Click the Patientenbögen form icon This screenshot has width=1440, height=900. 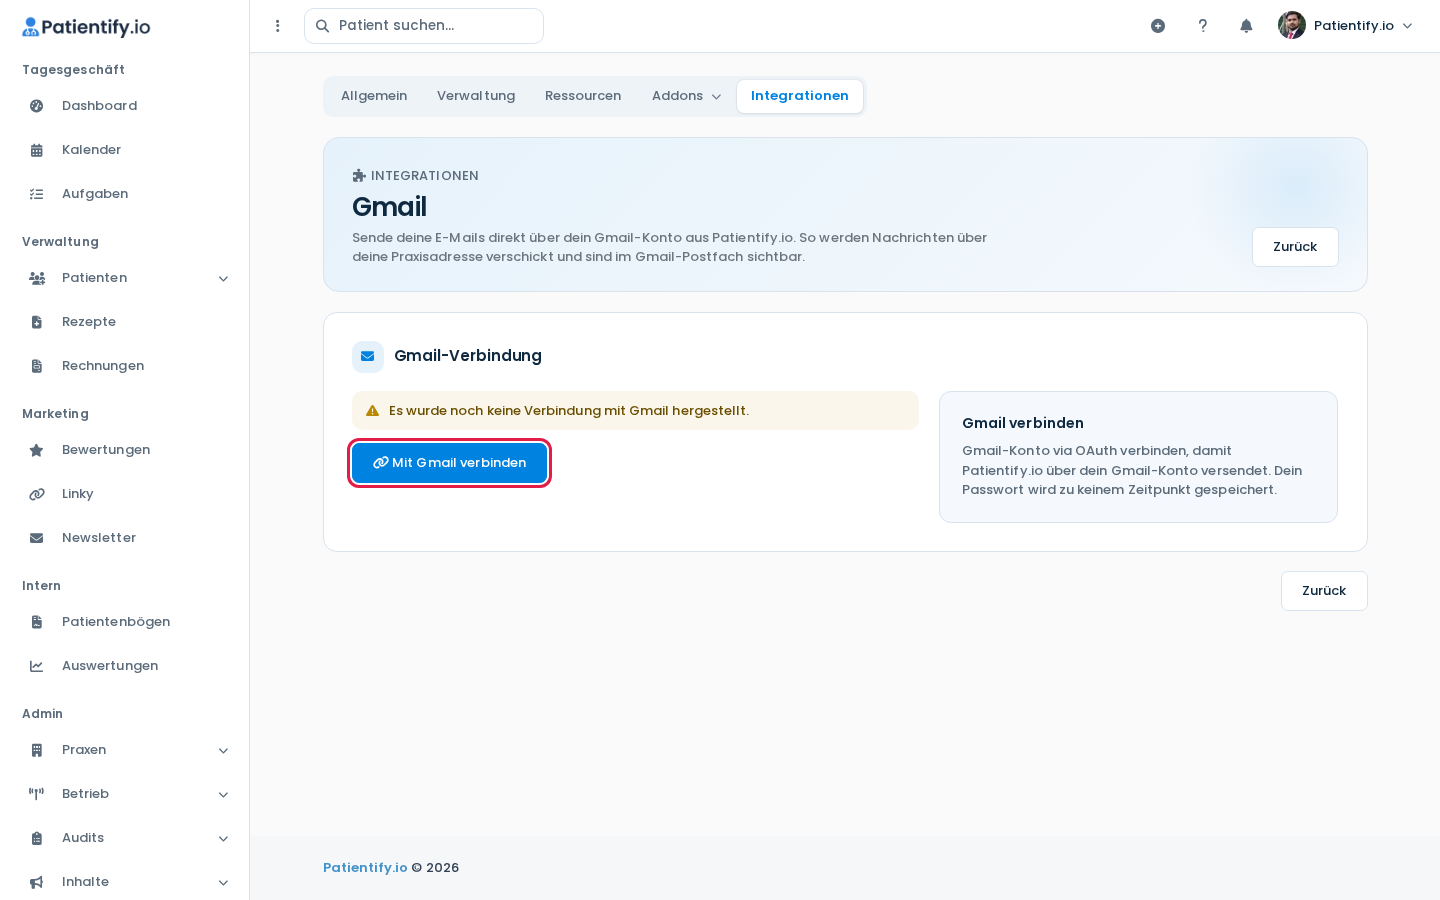click(x=37, y=622)
